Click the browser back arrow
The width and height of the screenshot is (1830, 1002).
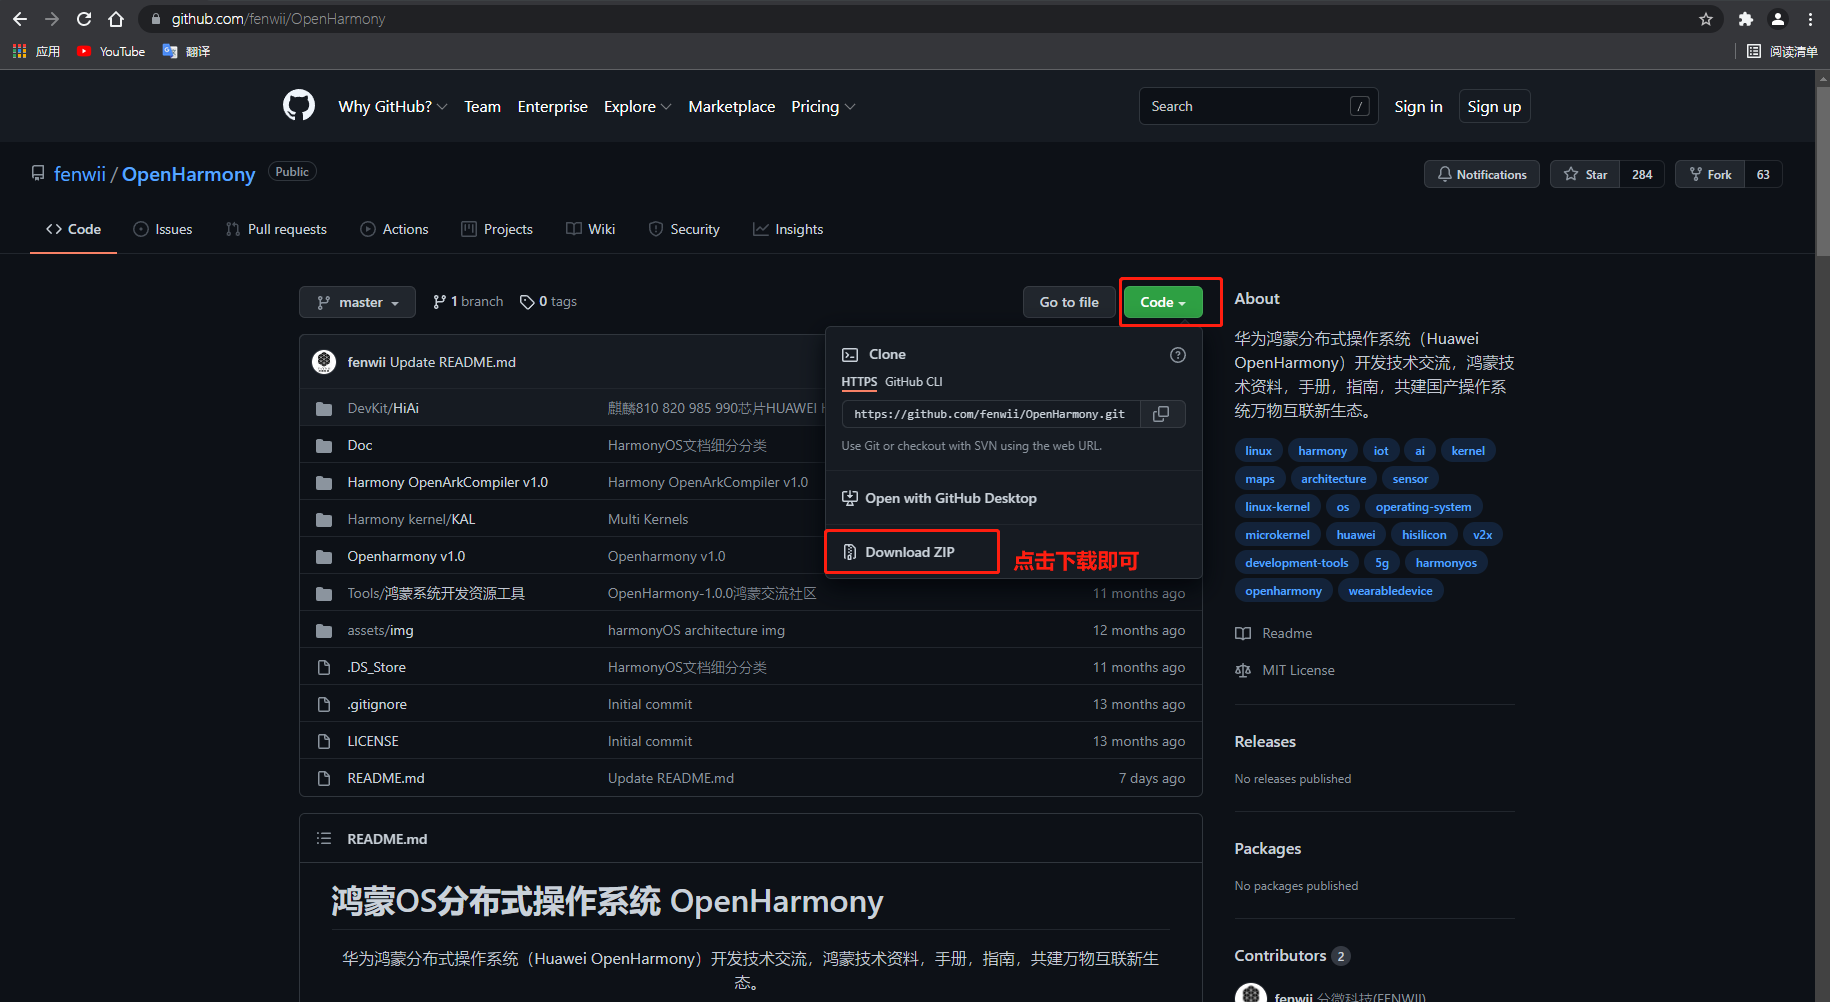[20, 19]
